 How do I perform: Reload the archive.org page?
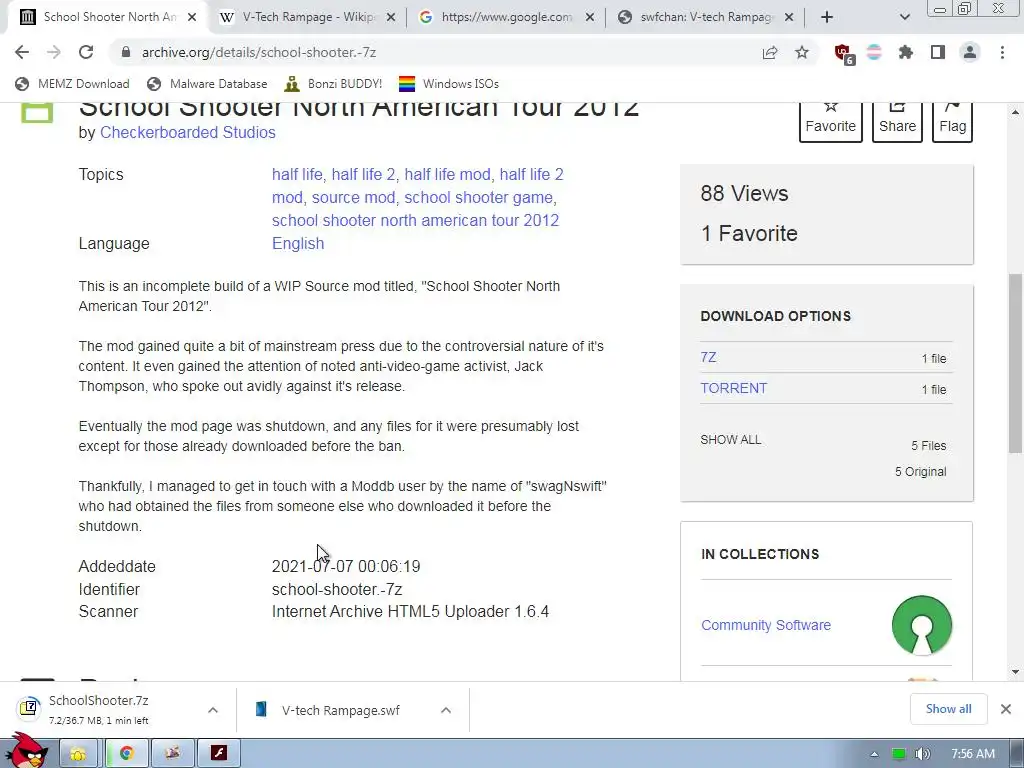tap(86, 52)
